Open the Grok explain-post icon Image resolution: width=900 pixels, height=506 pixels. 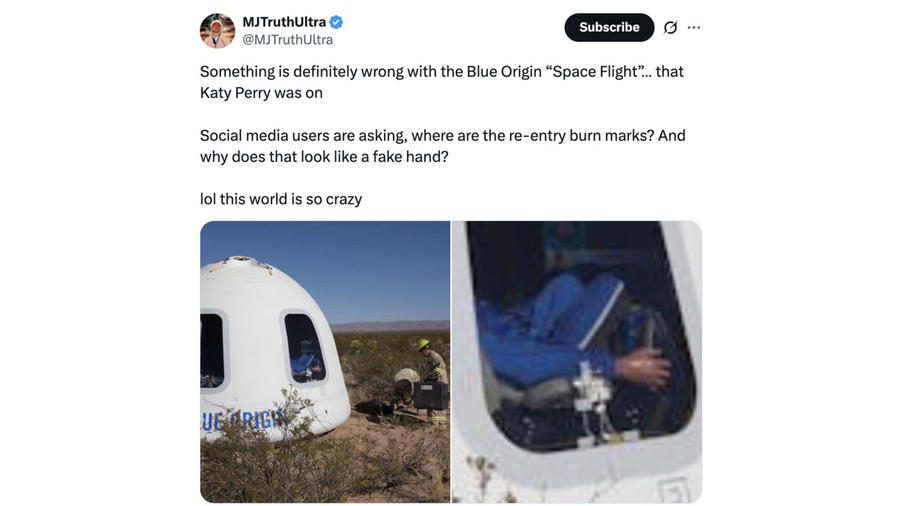[x=670, y=28]
